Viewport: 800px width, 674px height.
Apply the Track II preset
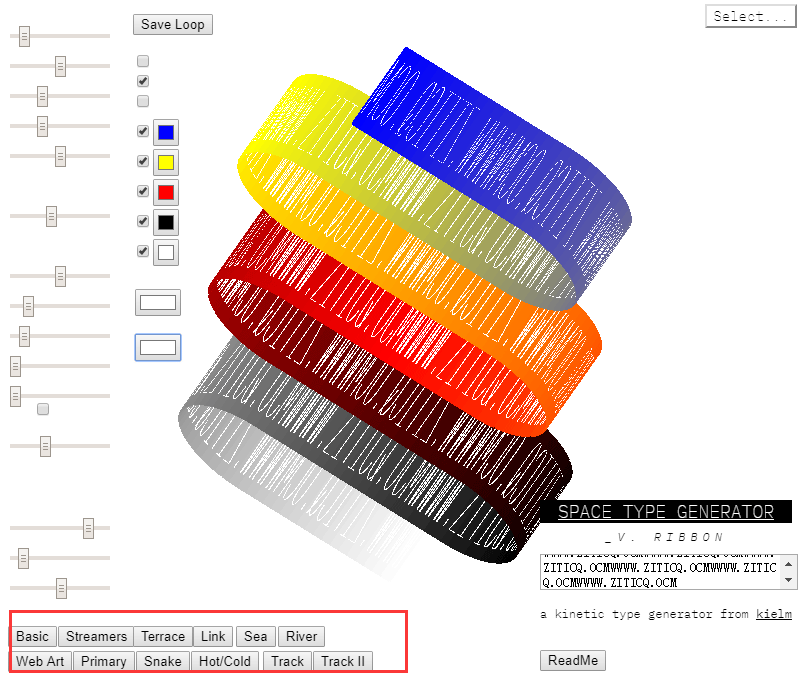(343, 661)
